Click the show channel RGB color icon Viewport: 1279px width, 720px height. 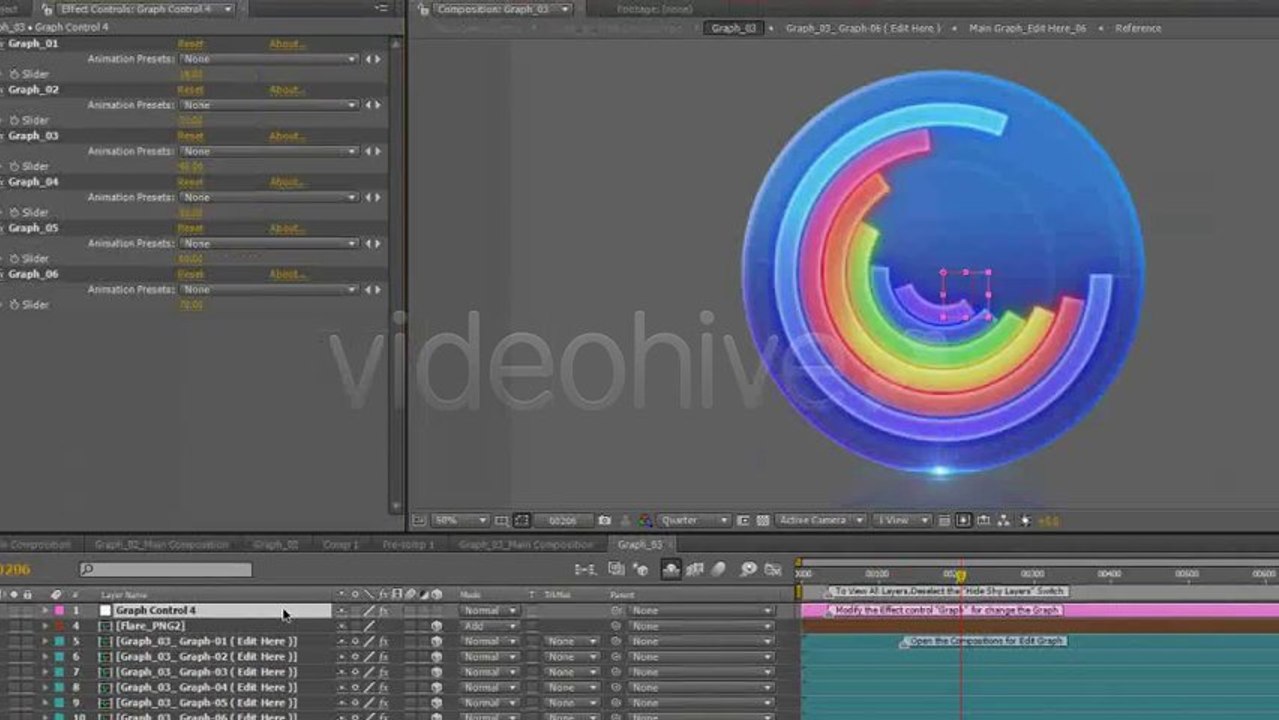645,520
